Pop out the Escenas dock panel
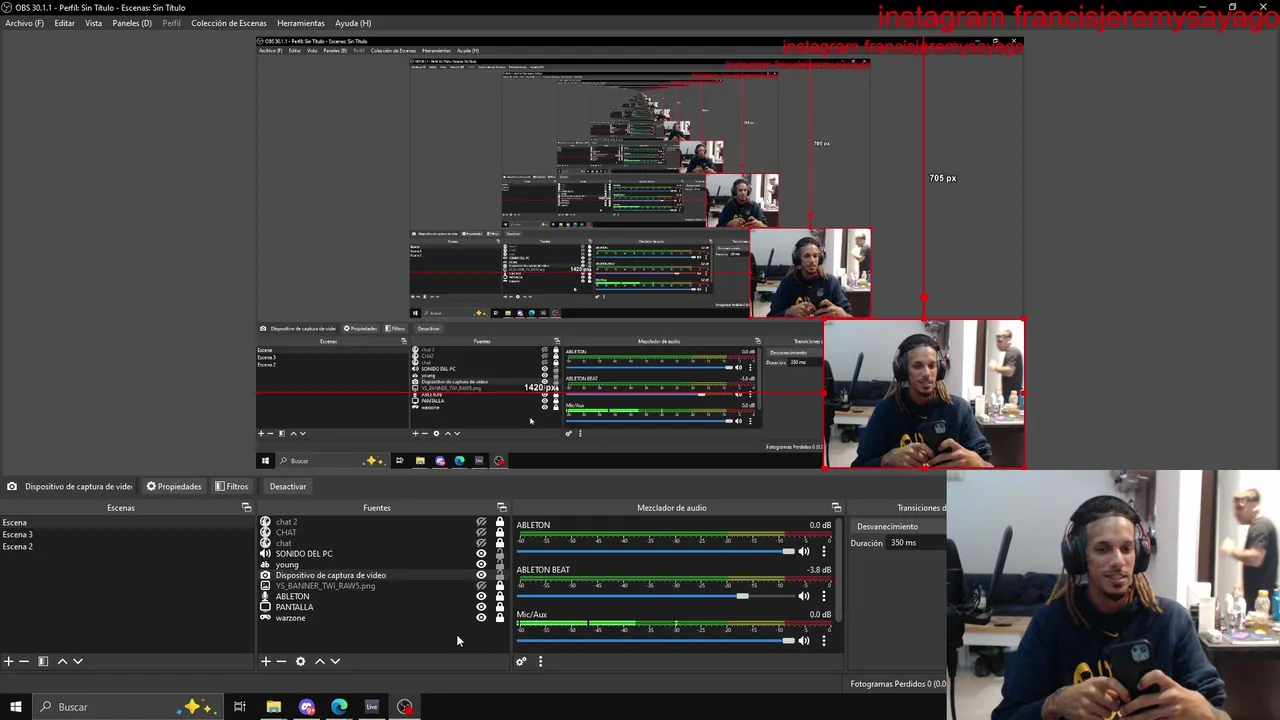This screenshot has width=1280, height=720. (246, 508)
